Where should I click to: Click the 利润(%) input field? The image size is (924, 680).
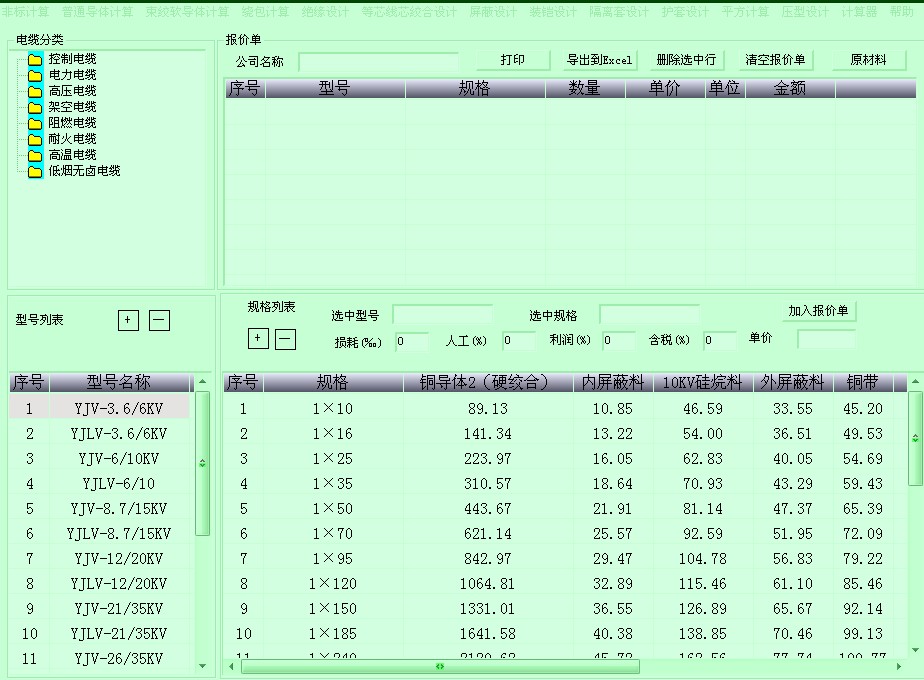tap(619, 341)
